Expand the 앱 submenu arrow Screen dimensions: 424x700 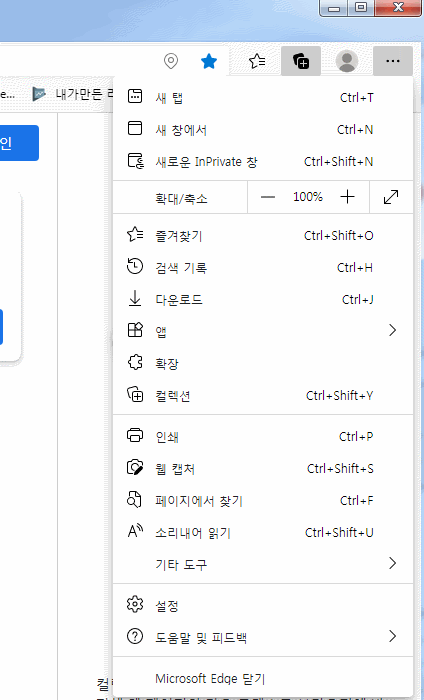[392, 330]
